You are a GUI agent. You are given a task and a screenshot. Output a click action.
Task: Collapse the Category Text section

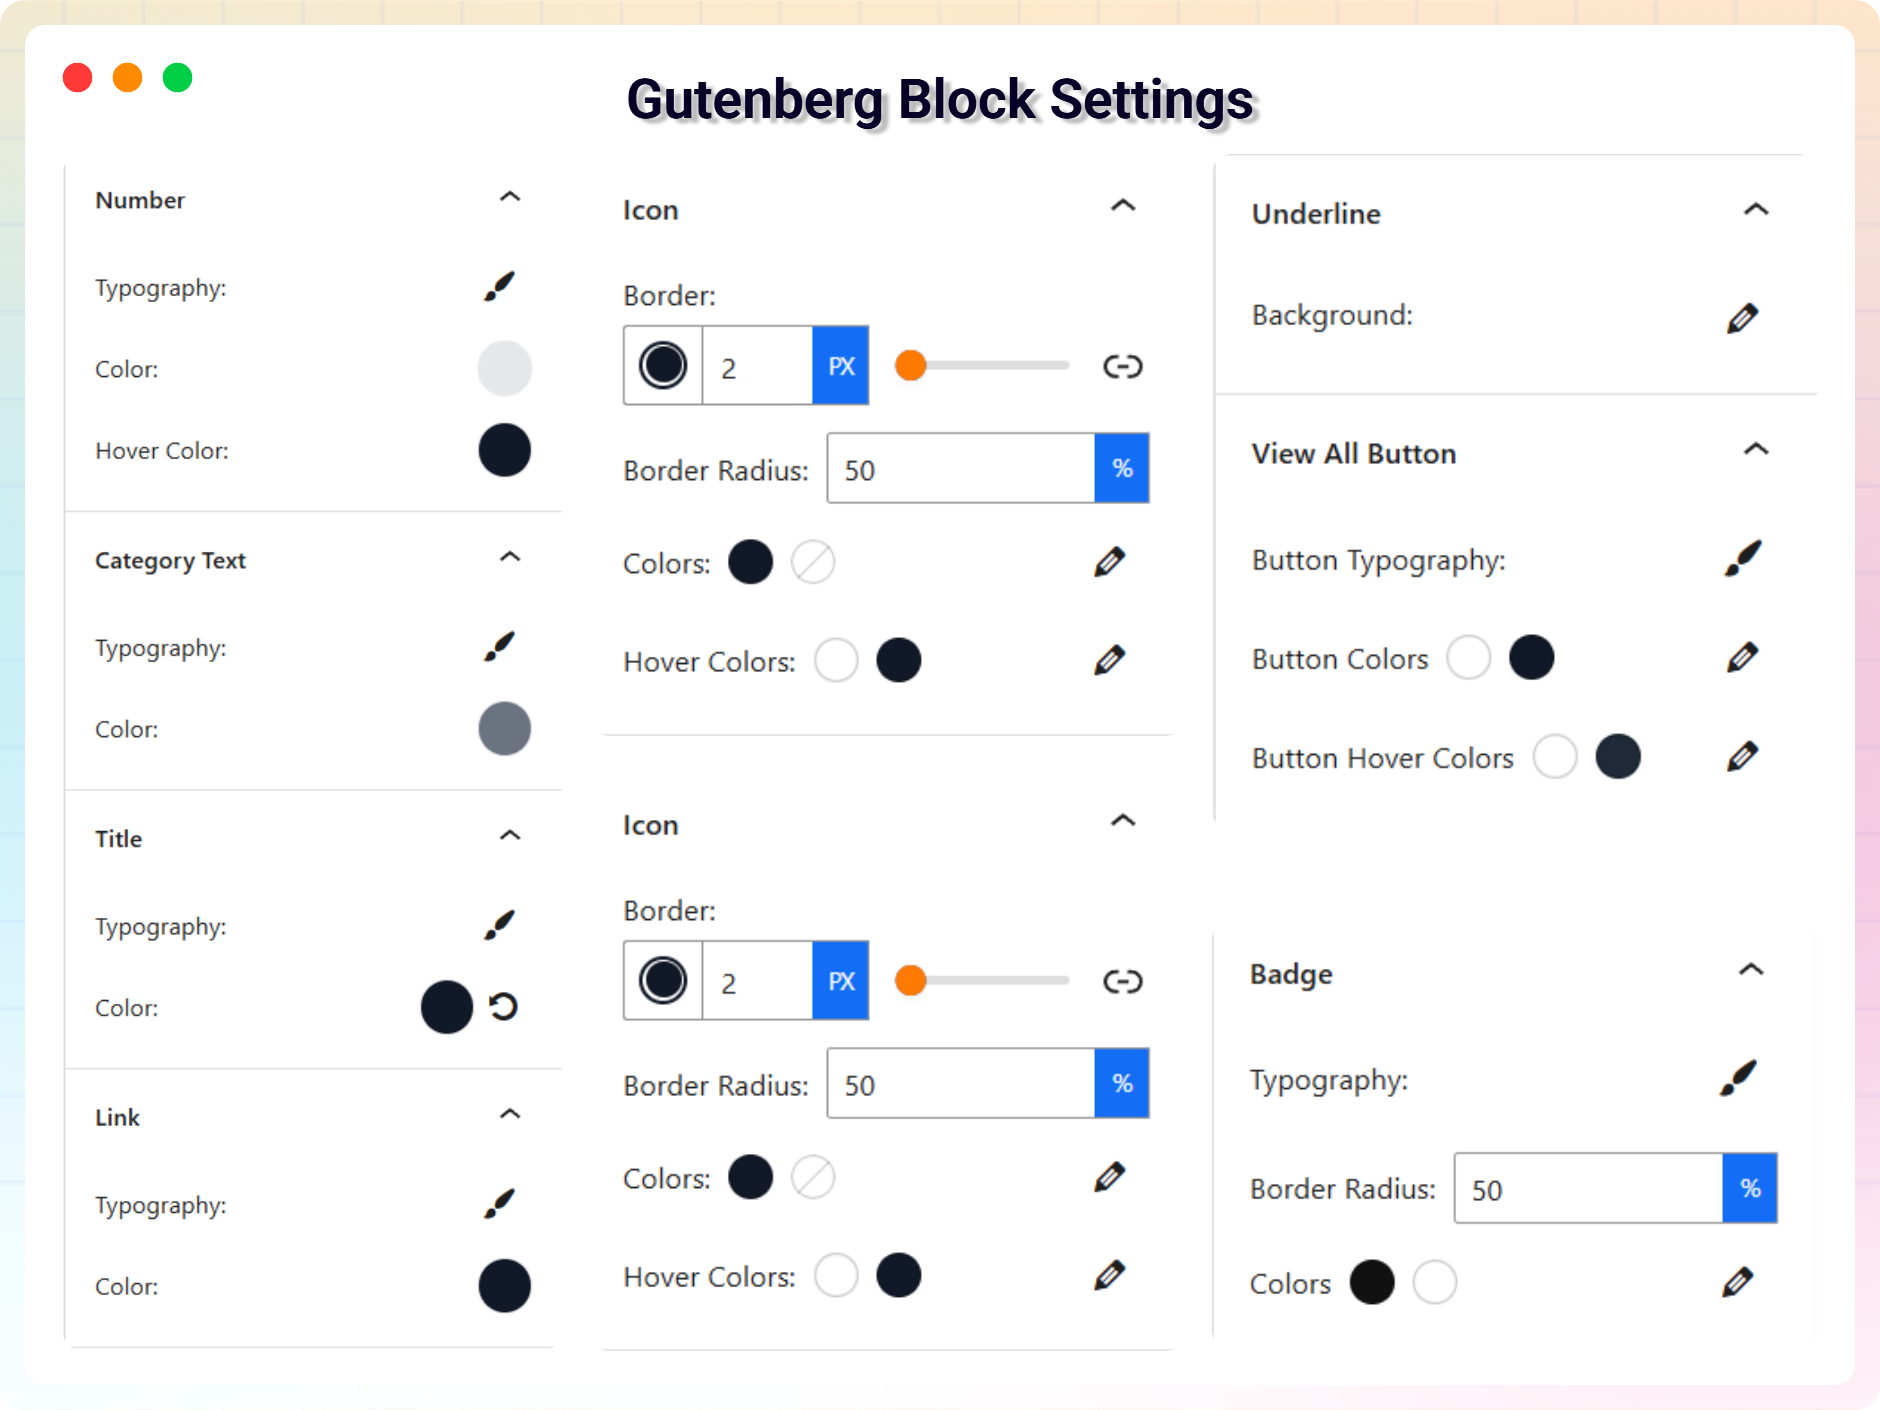510,557
